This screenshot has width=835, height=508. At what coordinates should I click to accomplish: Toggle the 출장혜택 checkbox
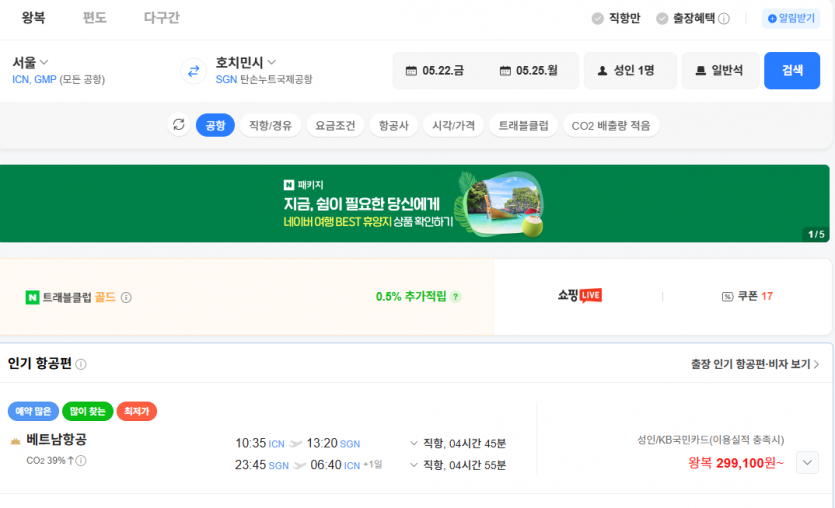[662, 19]
